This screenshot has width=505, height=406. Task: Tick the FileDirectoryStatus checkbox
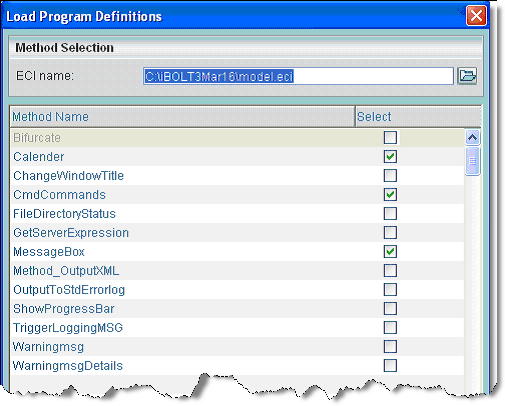point(390,214)
